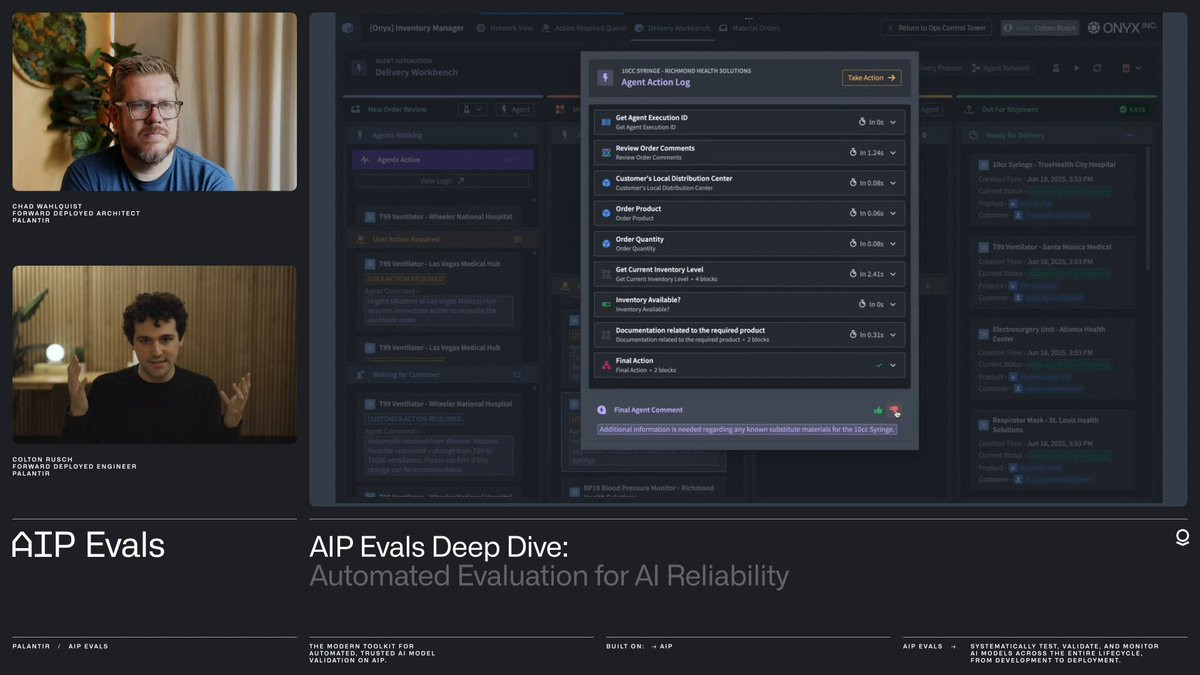Expand the Get Agent Execution ID row chevron
1200x675 pixels.
893,122
